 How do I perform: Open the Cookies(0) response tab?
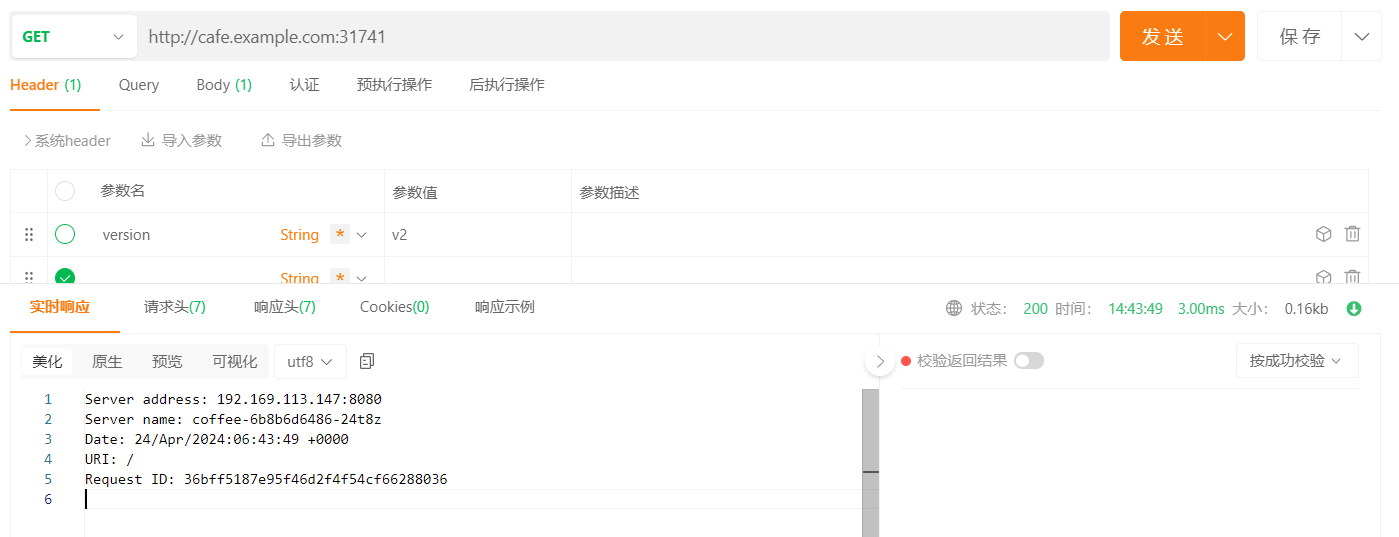coord(394,307)
